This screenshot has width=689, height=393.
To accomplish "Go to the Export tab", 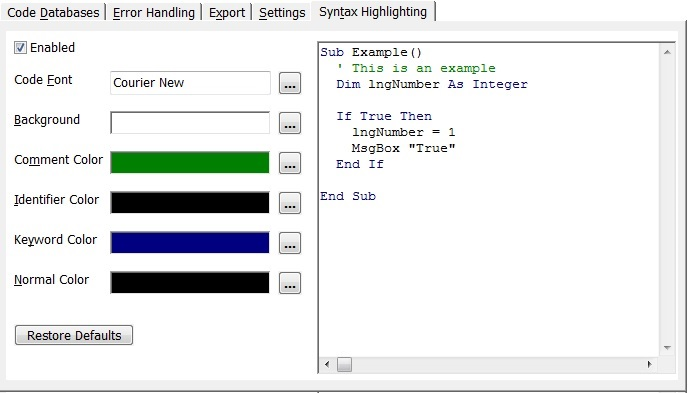I will tap(227, 13).
